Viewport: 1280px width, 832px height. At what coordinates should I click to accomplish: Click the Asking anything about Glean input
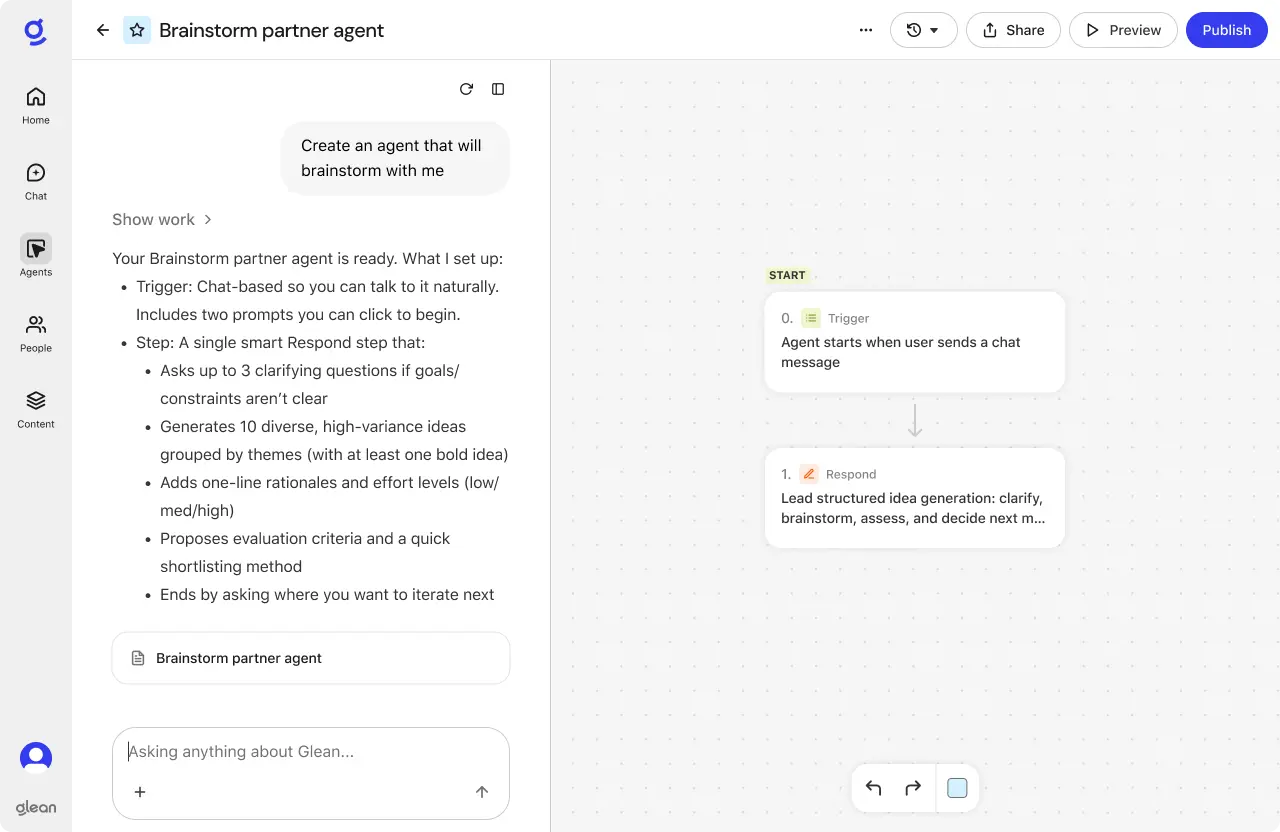[311, 752]
